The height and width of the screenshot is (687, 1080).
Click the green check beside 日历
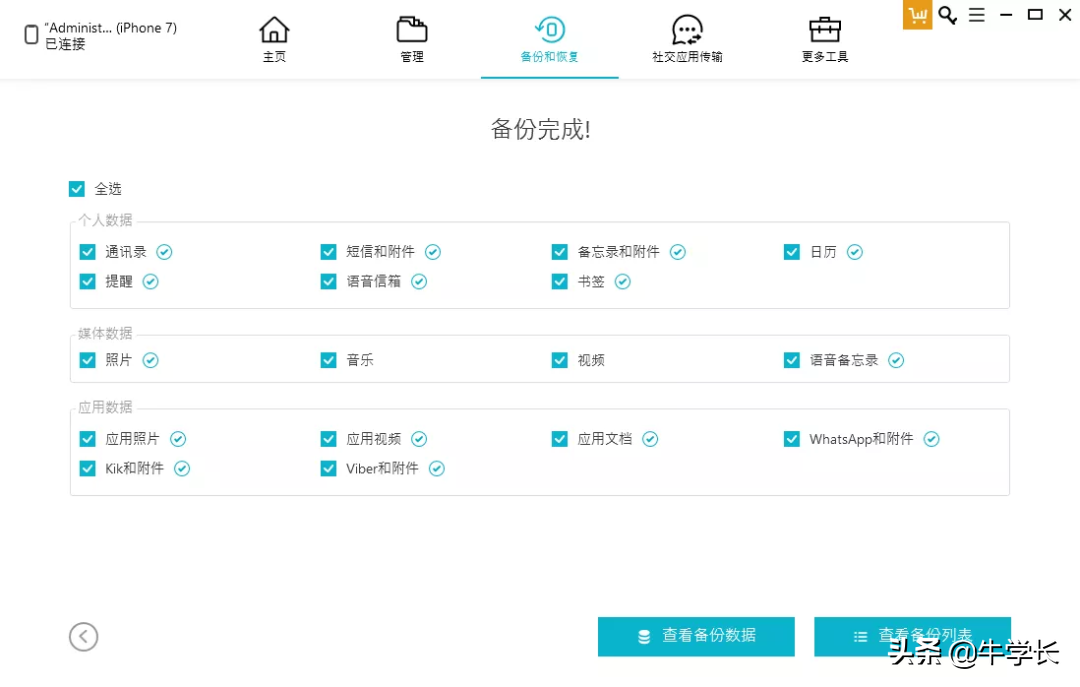coord(855,252)
